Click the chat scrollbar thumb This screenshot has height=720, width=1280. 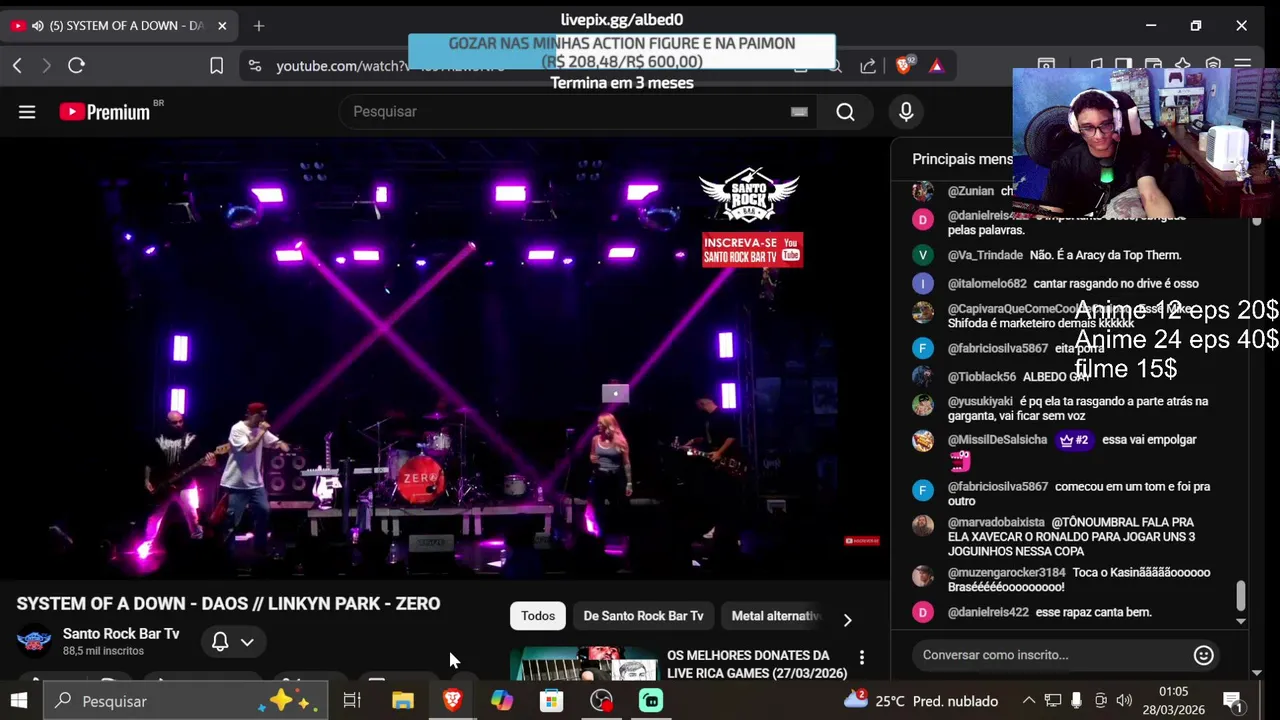tap(1241, 596)
